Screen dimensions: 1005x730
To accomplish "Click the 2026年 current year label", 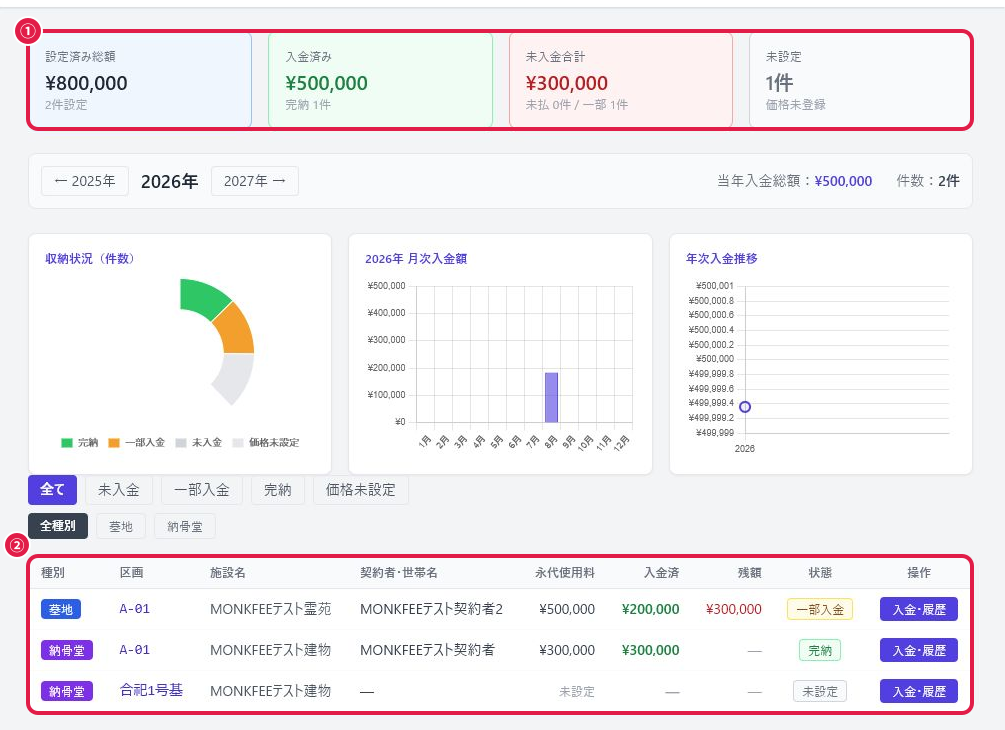I will (x=169, y=181).
